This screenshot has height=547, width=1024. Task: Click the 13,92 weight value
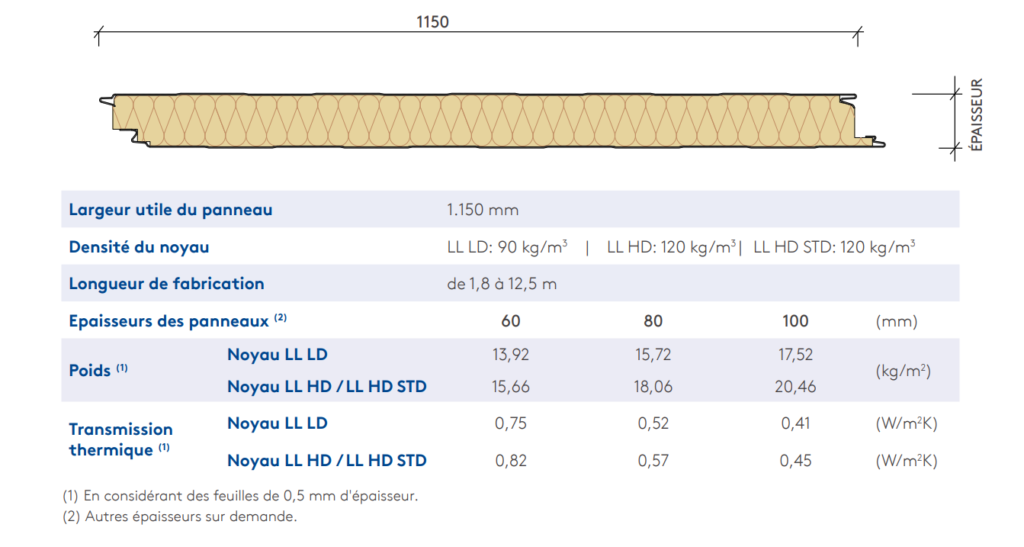click(x=510, y=354)
